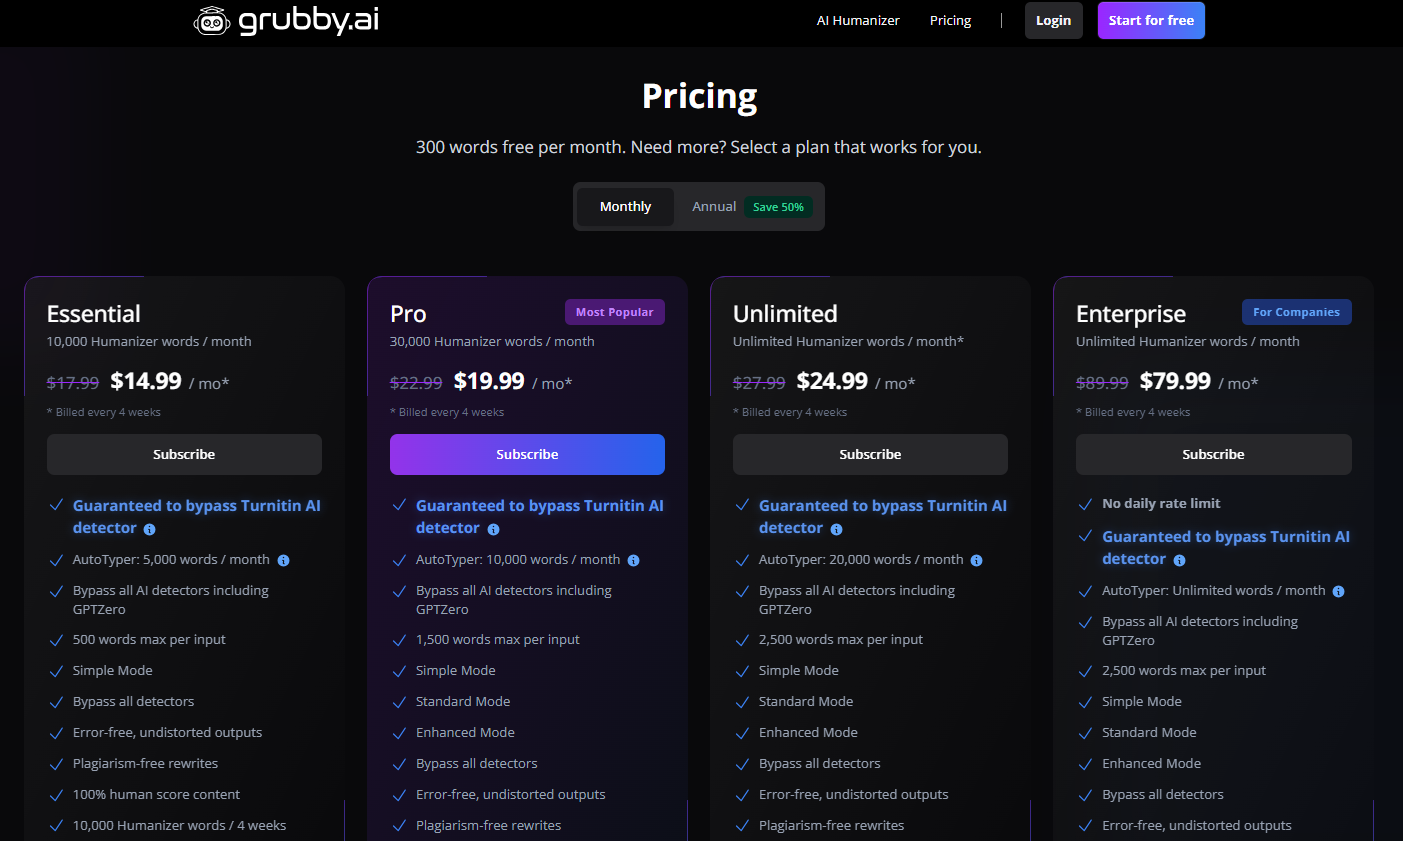1403x841 pixels.
Task: Click 'Simple Mode' in Essential card
Action: 112,671
